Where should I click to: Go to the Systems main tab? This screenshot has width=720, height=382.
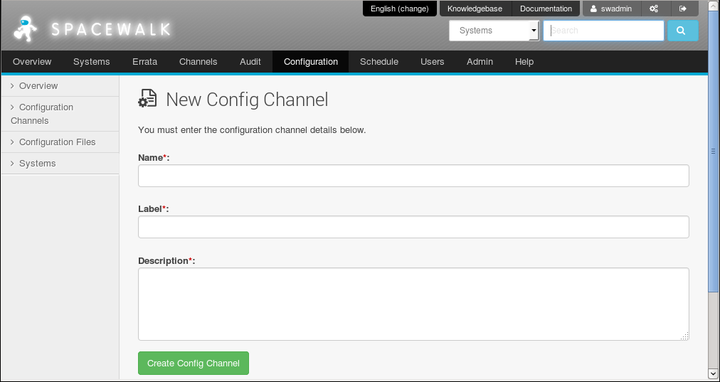click(91, 62)
